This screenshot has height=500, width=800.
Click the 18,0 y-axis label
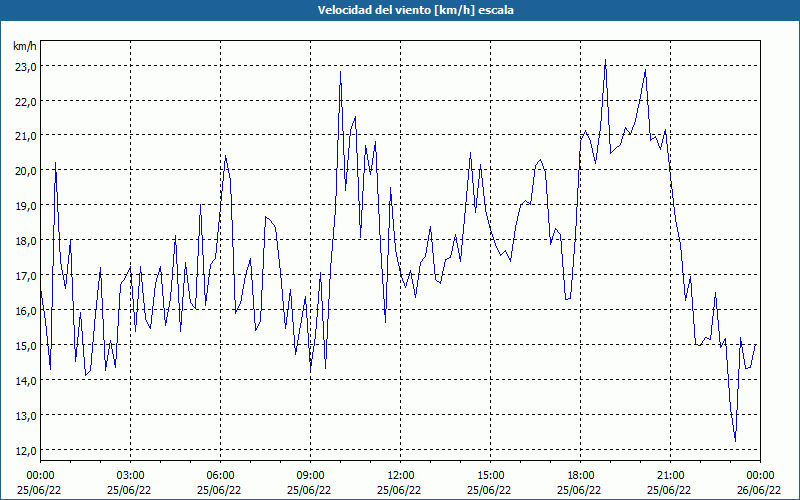coord(24,241)
